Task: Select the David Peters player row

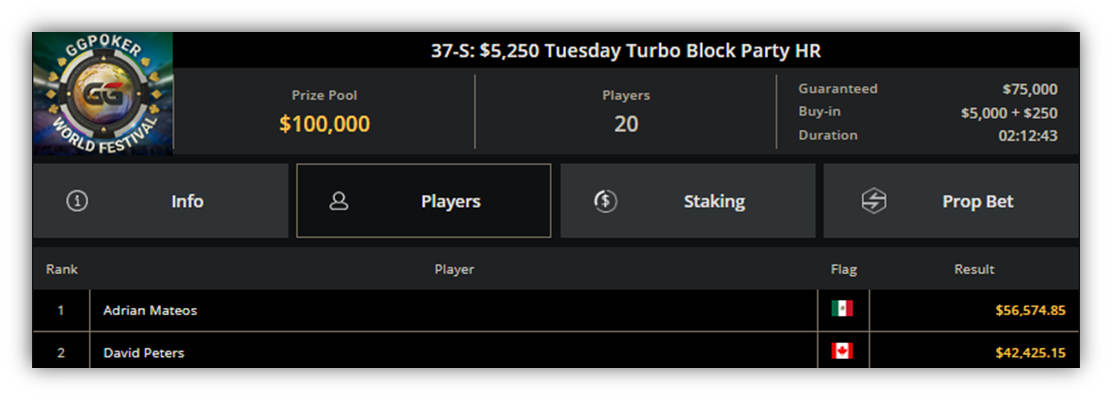Action: click(x=556, y=350)
